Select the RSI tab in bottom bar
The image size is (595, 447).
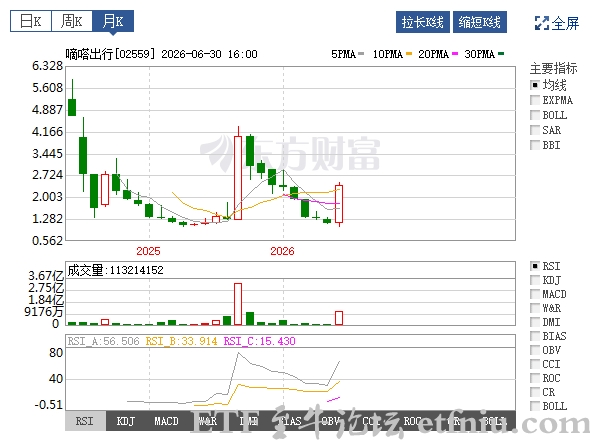point(85,421)
